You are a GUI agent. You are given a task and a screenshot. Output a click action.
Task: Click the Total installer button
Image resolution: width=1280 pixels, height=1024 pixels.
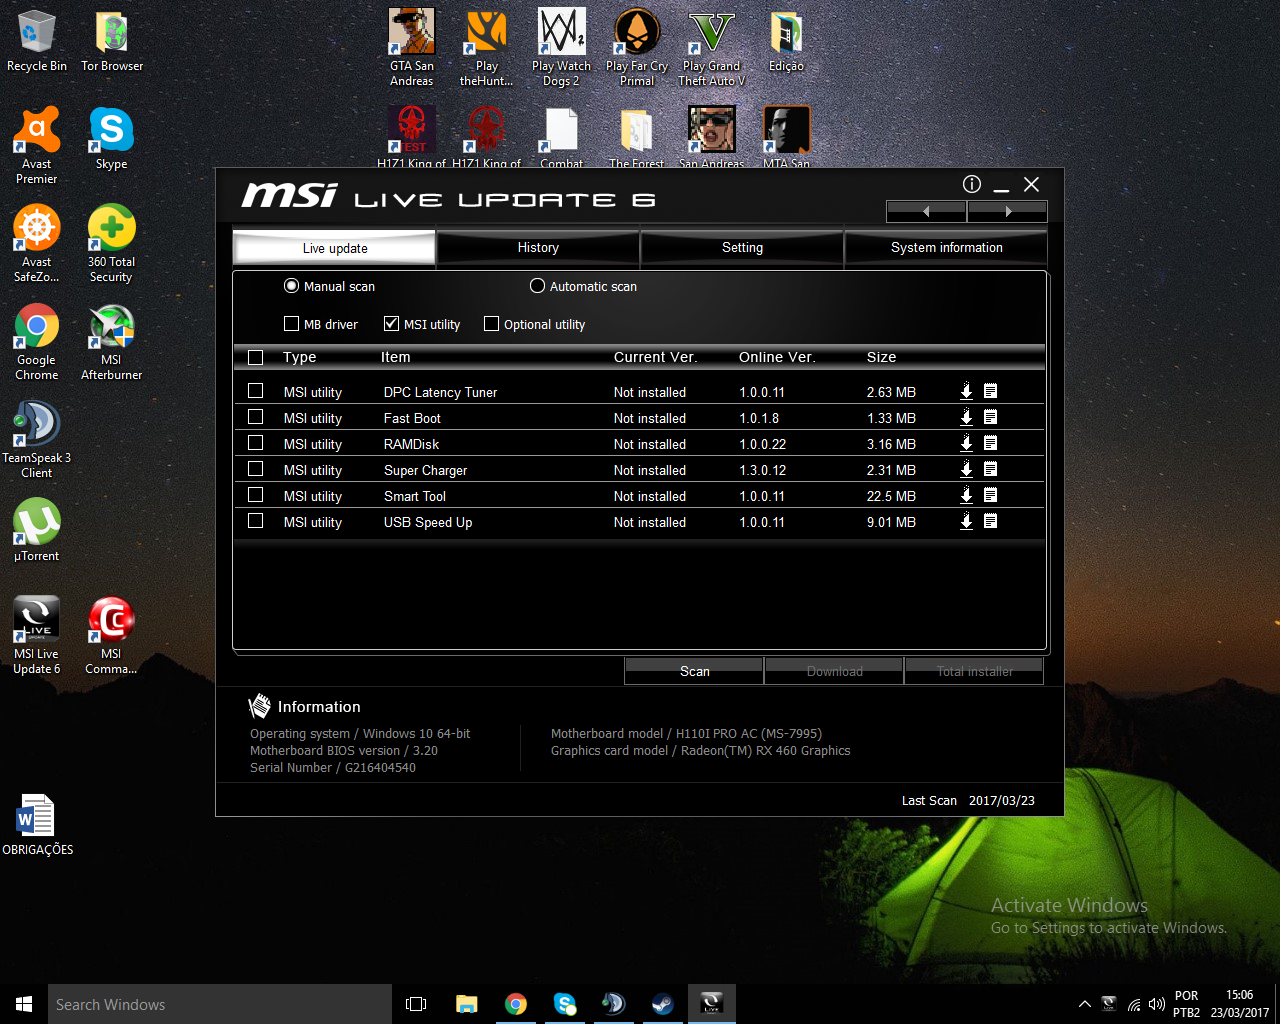[974, 671]
